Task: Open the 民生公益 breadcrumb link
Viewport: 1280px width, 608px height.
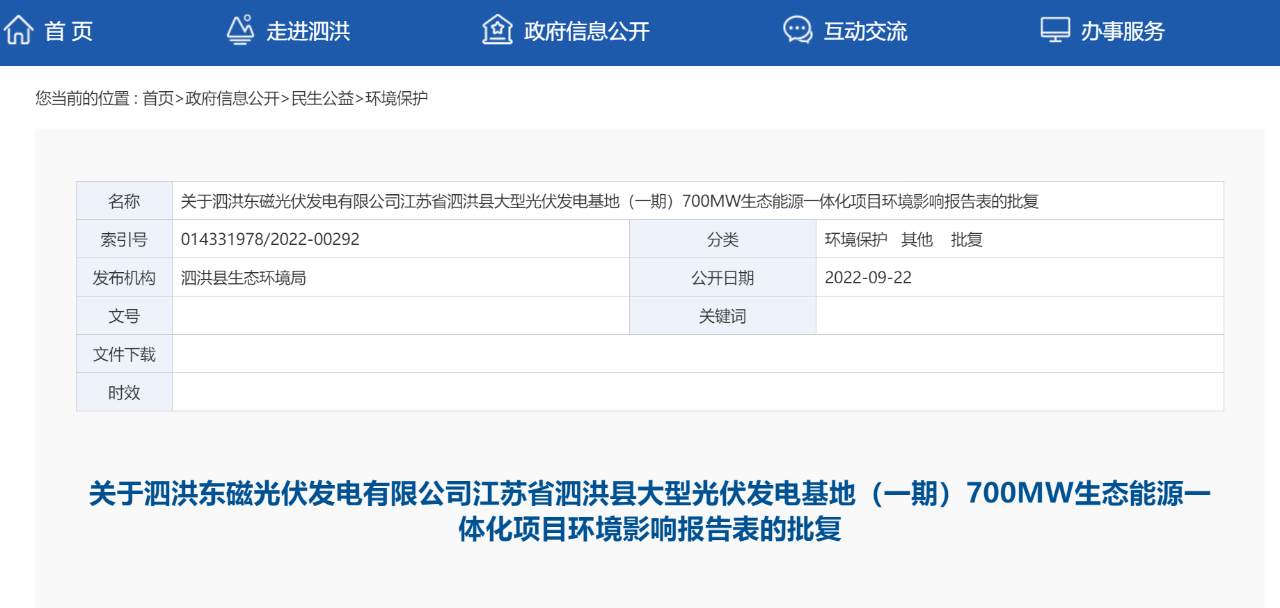Action: (322, 98)
